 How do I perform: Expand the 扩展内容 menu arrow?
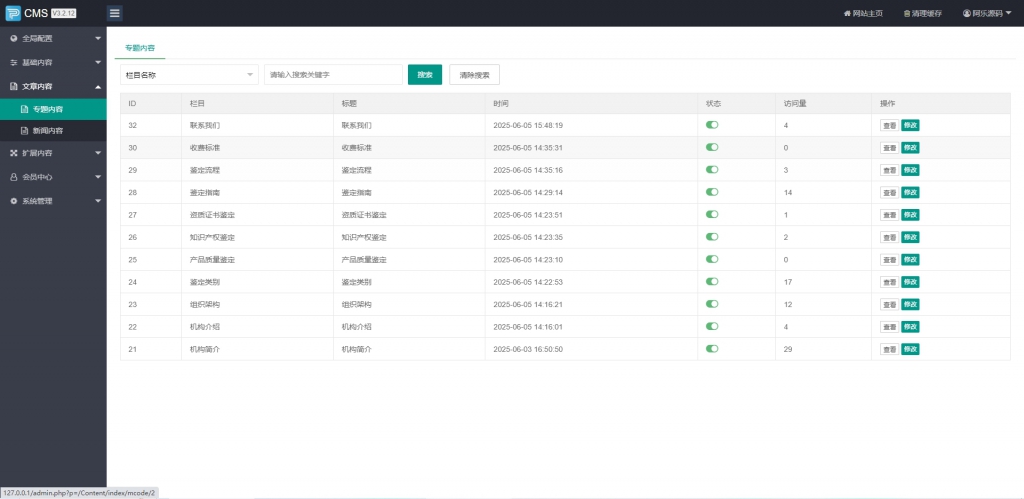point(98,153)
